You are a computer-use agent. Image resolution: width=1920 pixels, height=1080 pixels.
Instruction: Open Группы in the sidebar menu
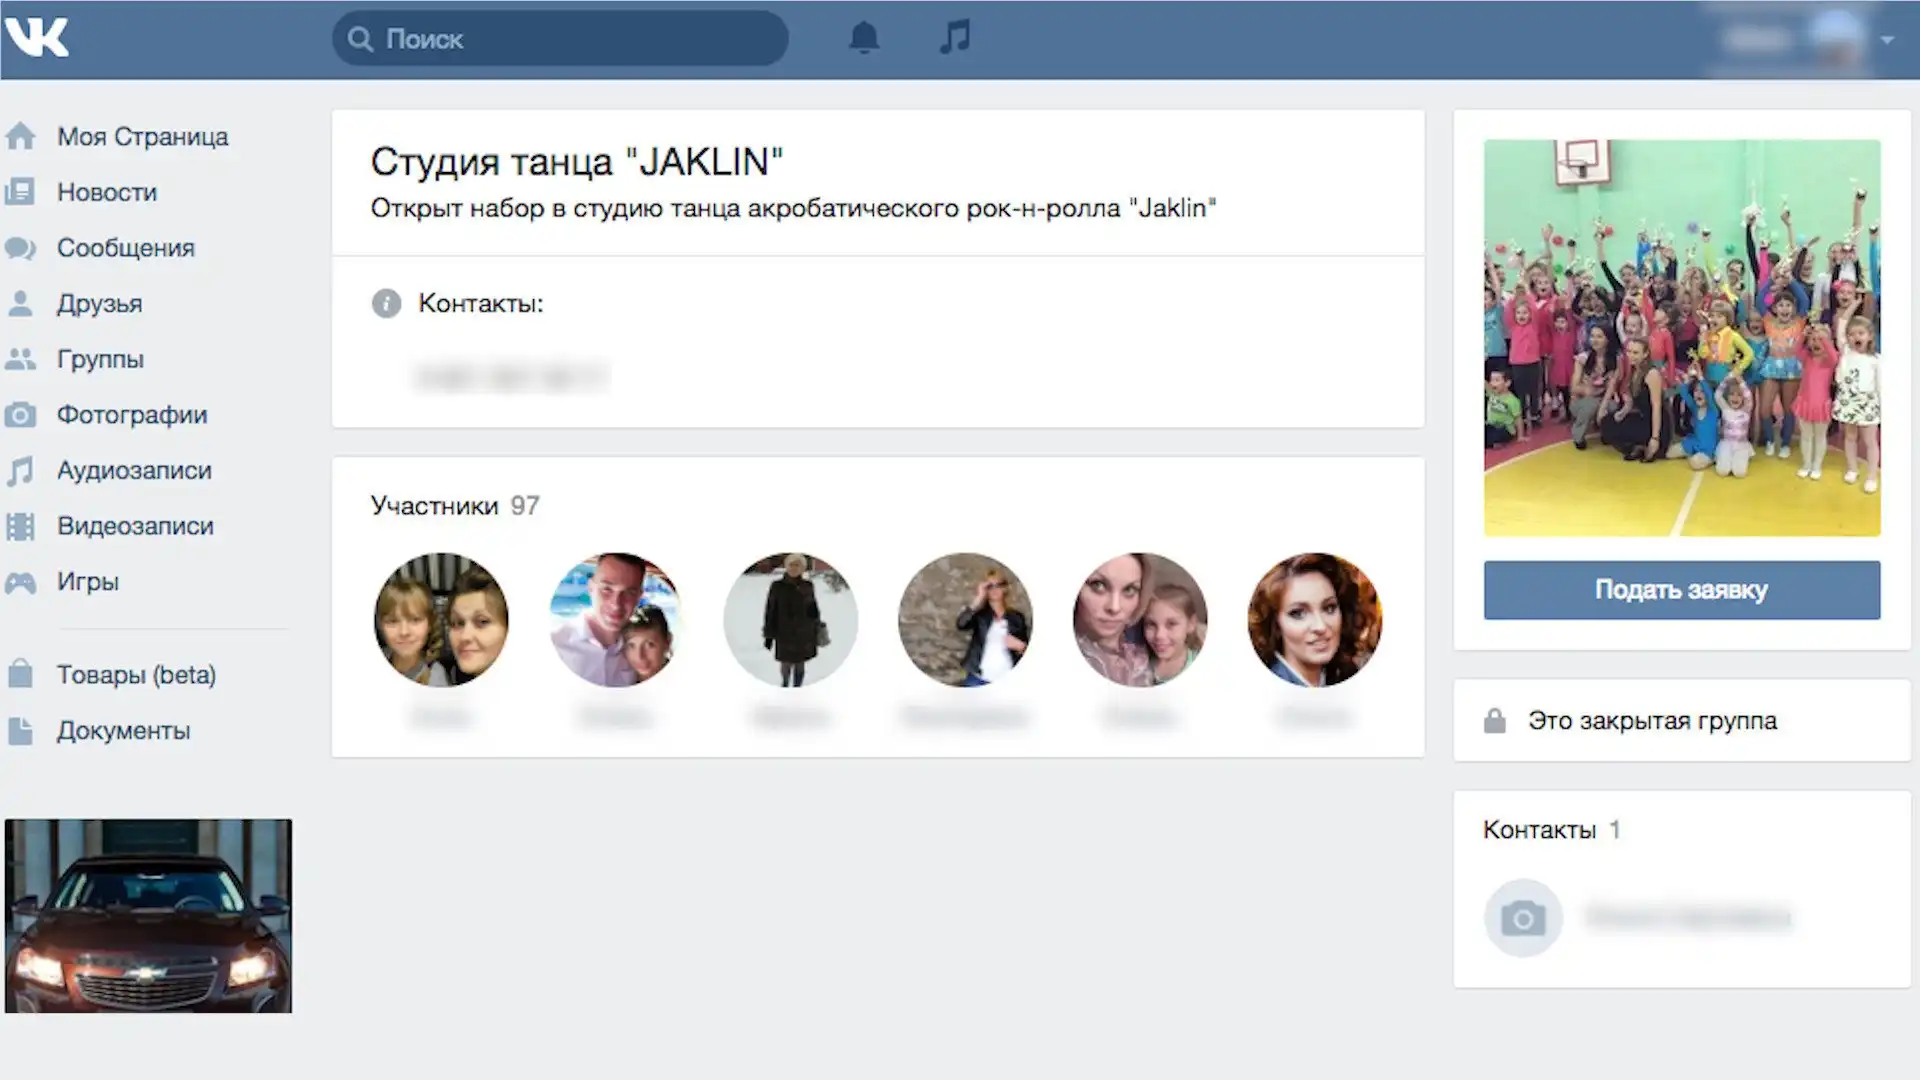point(100,359)
